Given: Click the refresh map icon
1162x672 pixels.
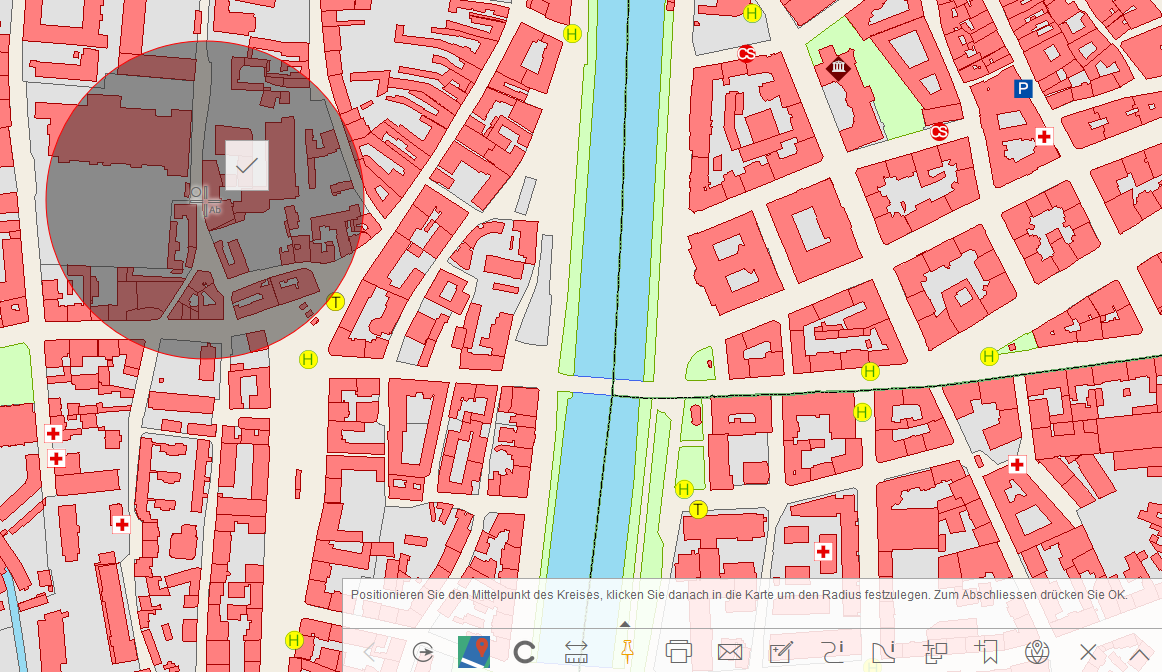Looking at the screenshot, I should tap(525, 652).
